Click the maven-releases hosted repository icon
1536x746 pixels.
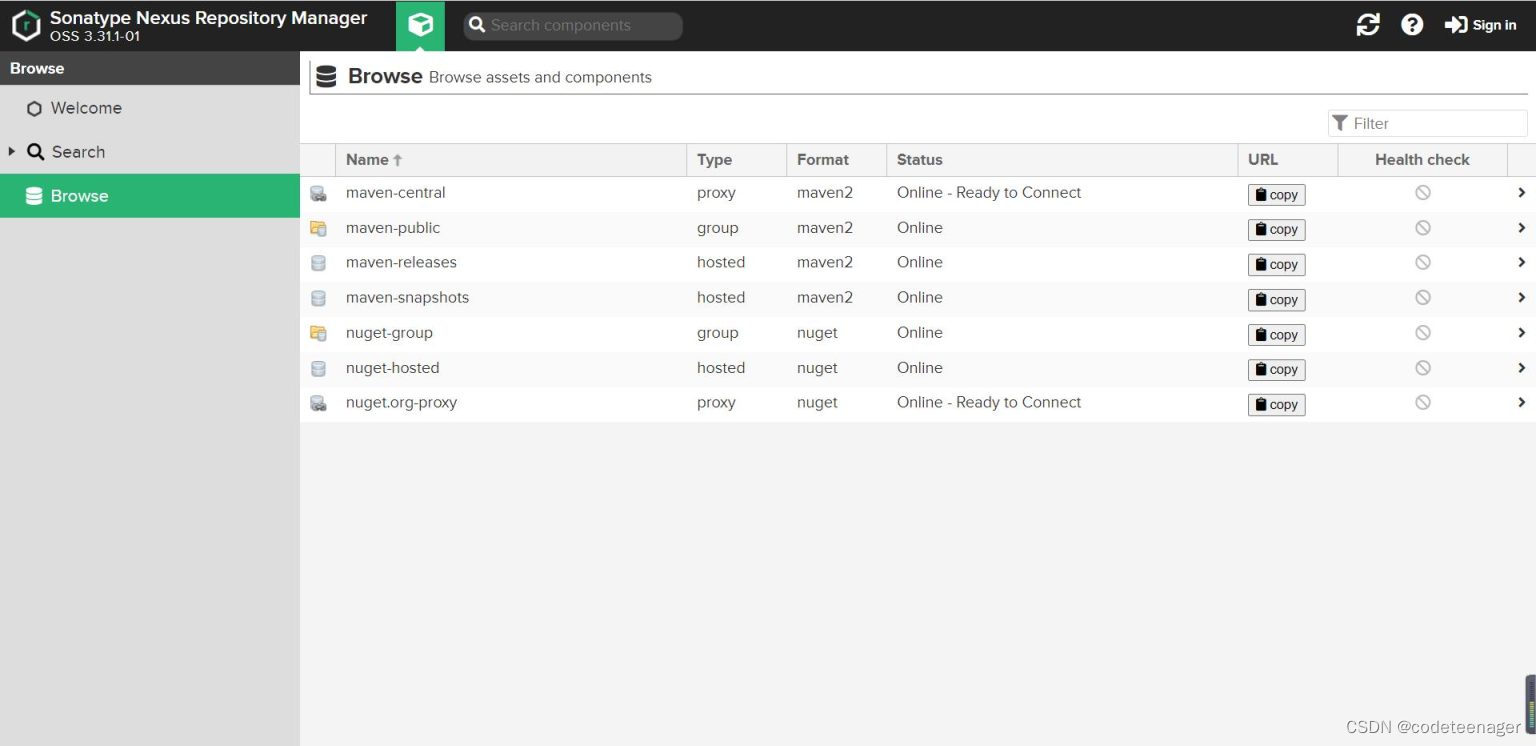coord(318,264)
